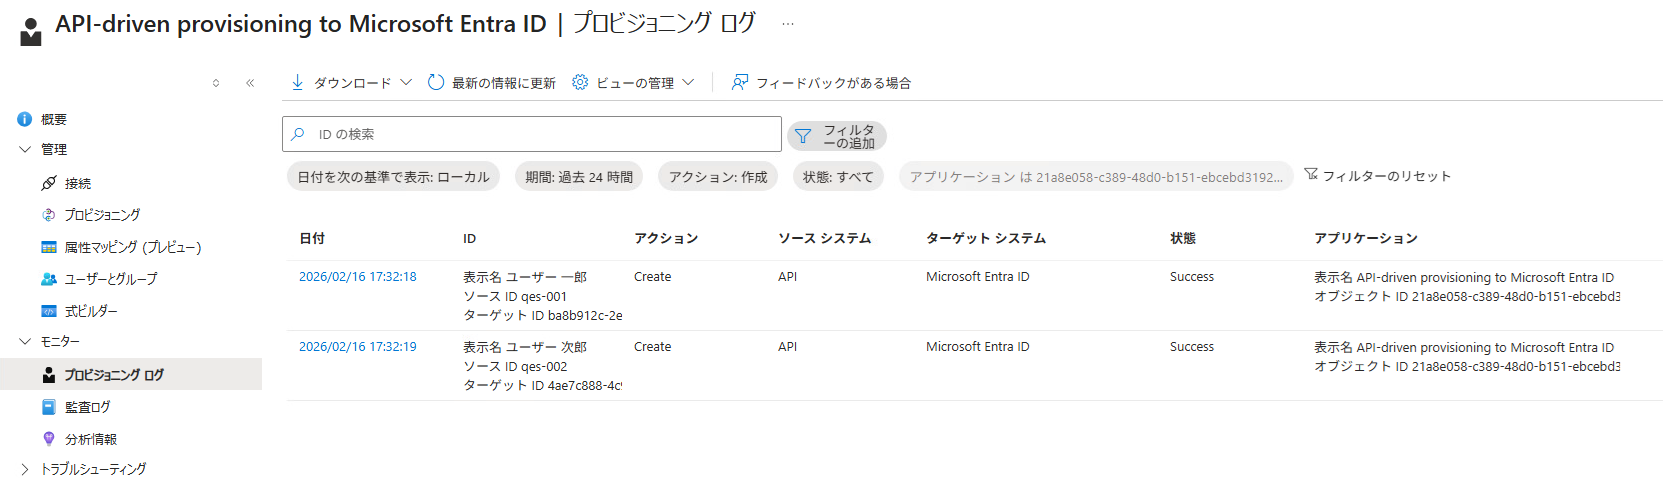
Task: Click the feedback person icon
Action: [739, 82]
